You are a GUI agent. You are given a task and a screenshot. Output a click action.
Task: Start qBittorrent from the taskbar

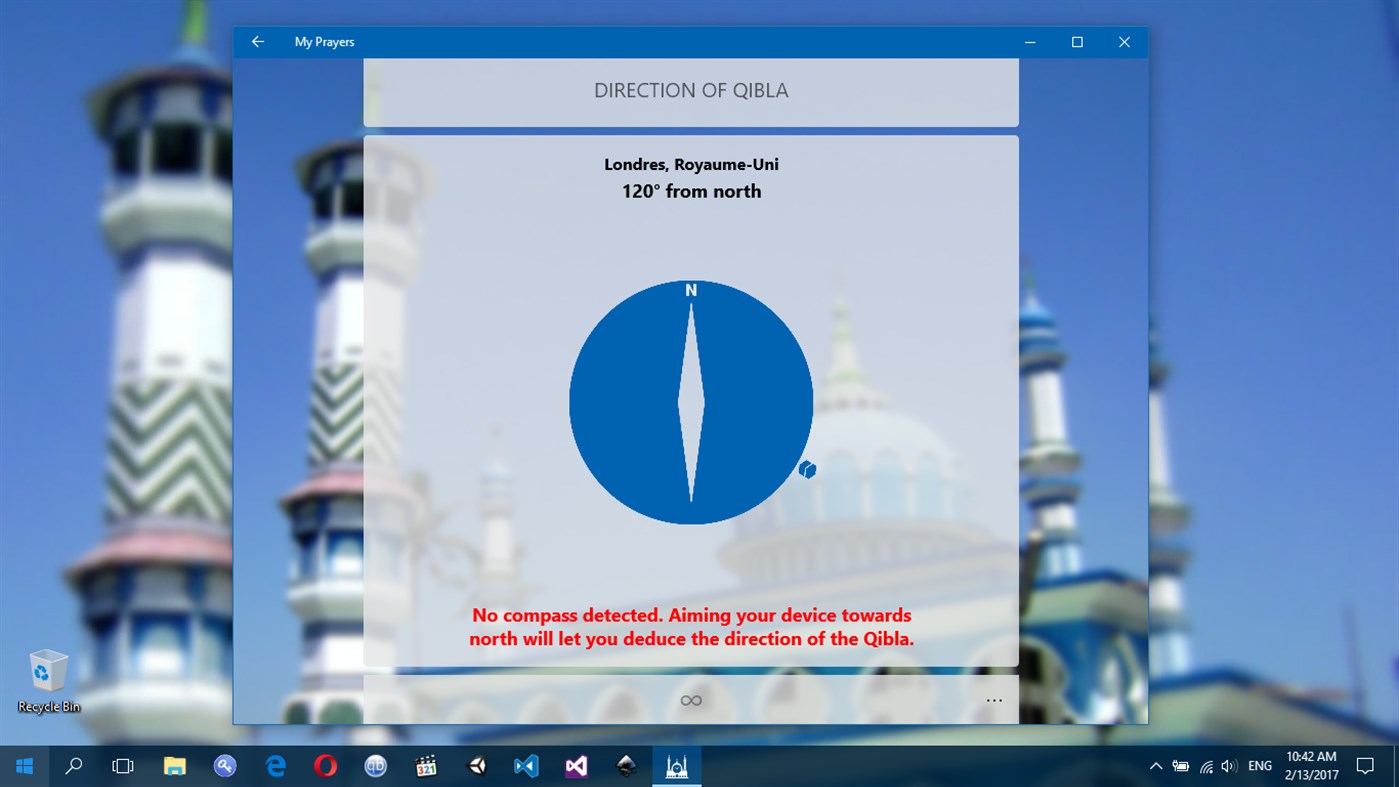375,765
